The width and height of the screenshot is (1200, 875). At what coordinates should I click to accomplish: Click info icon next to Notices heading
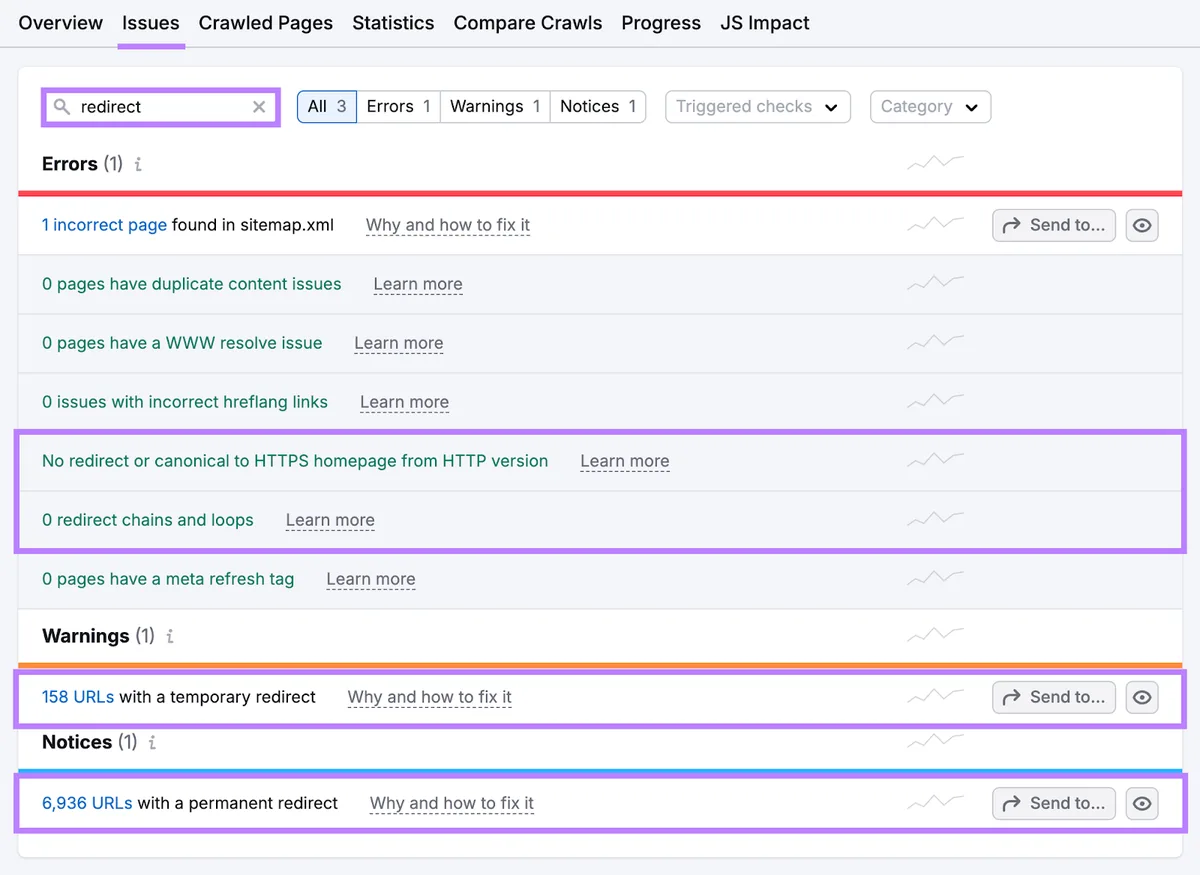point(153,742)
